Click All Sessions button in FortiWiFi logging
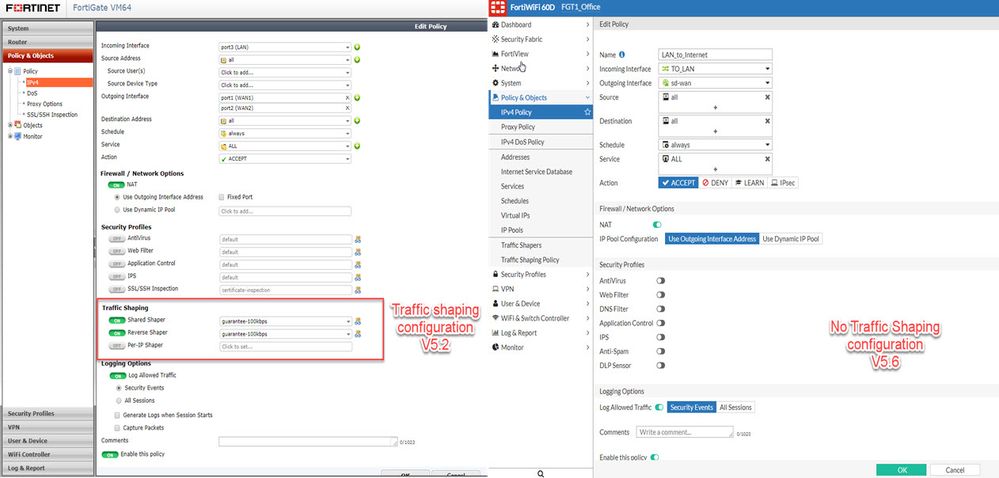 [x=735, y=407]
